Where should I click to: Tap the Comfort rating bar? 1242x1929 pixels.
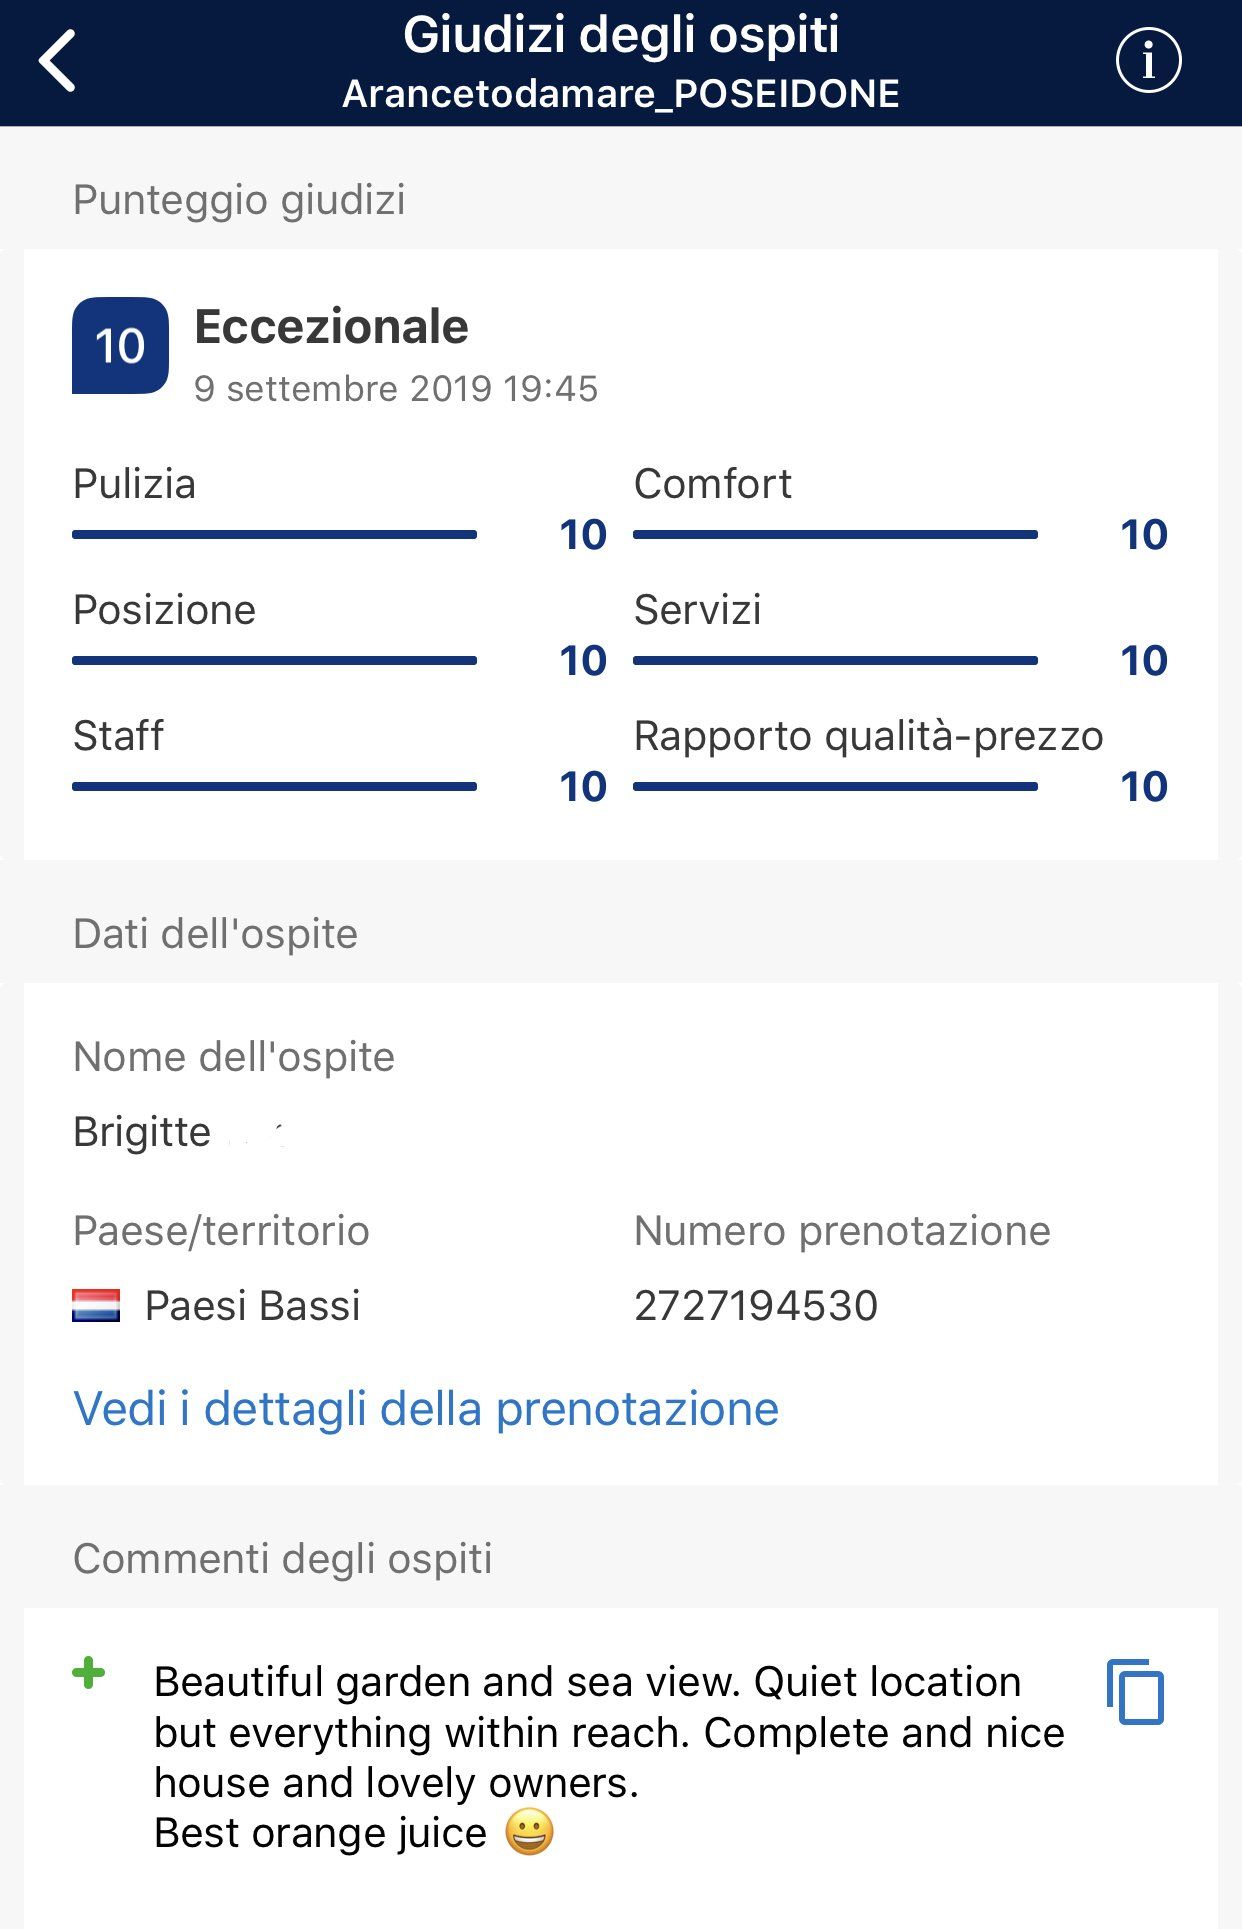(x=835, y=535)
